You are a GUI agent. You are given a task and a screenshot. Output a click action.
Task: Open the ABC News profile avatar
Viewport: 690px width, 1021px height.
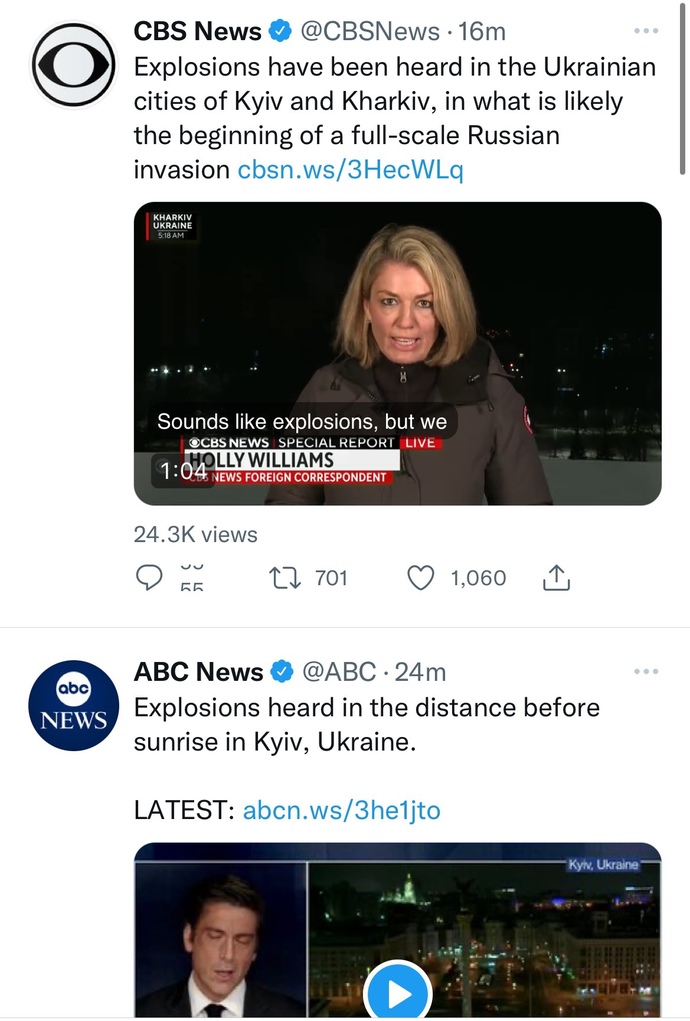click(x=74, y=705)
